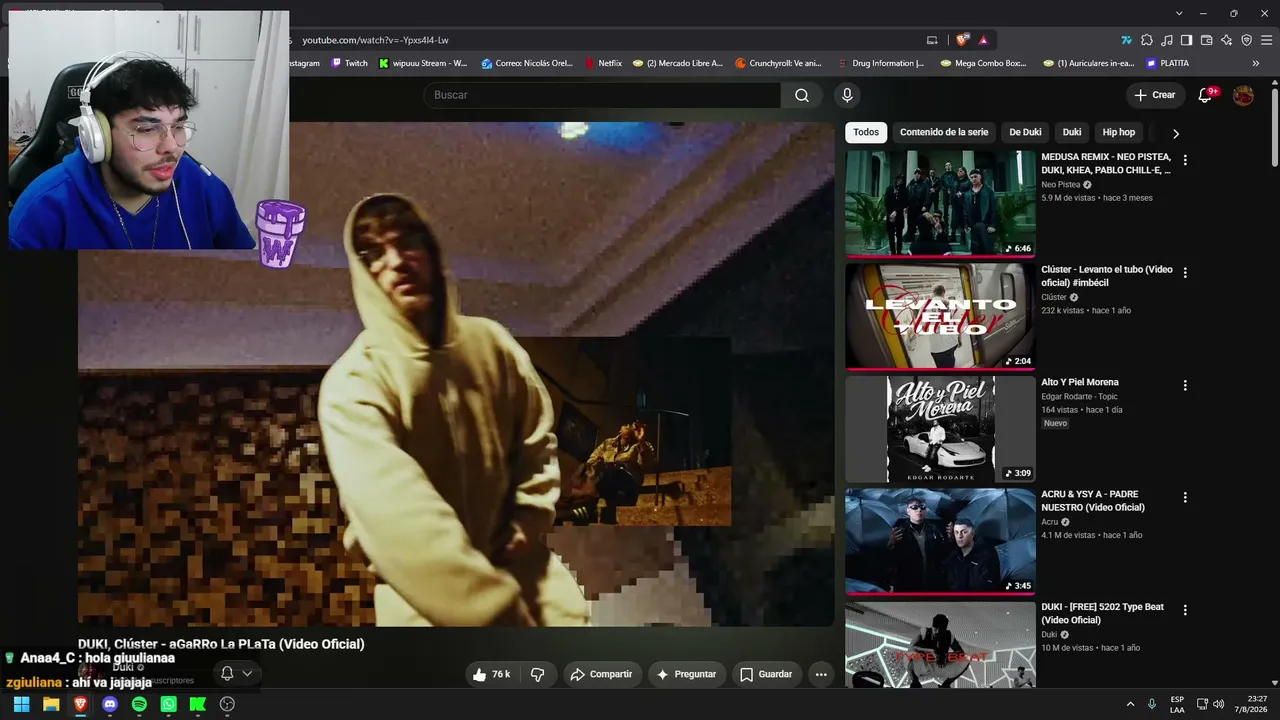Open the Mega Combo Box bookmark

coord(983,63)
